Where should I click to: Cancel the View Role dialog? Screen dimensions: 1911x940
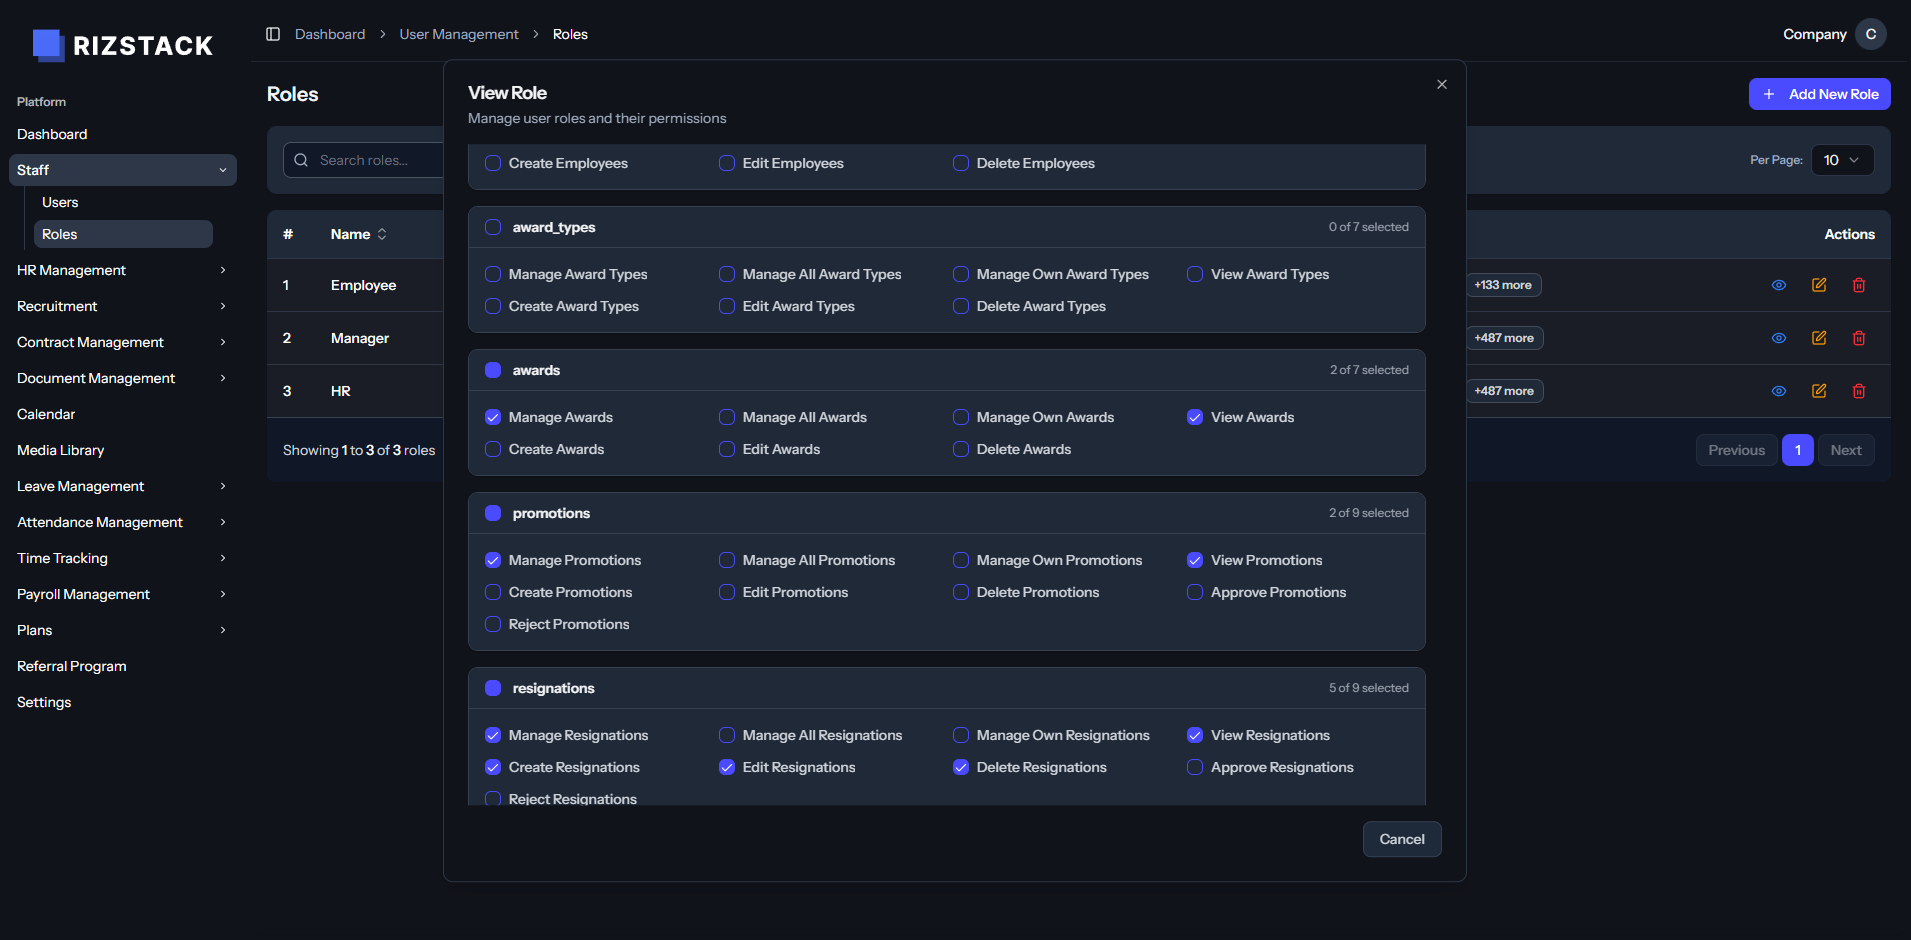[1401, 839]
